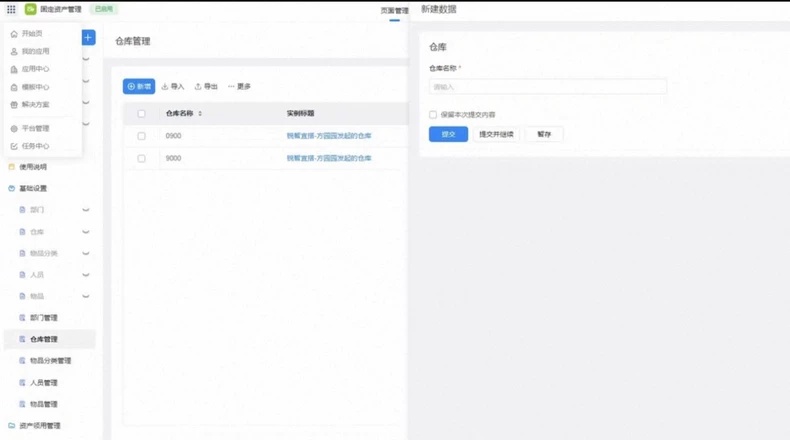Click the 导出 export toolbar icon

(198, 86)
